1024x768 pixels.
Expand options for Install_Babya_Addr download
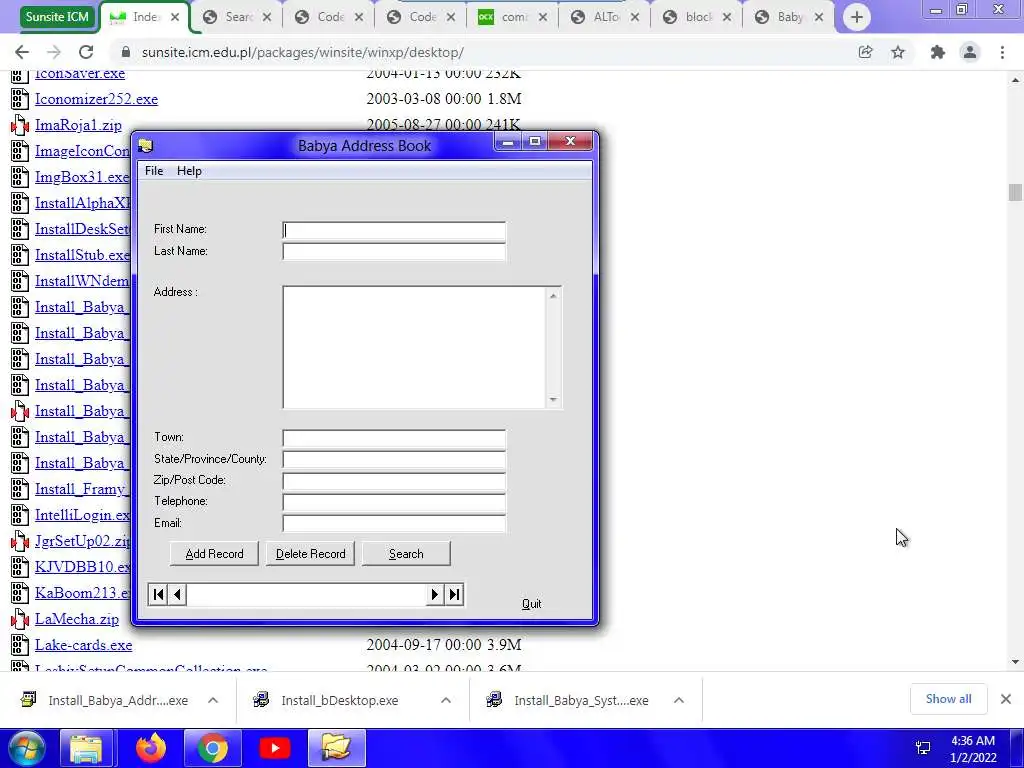[213, 700]
